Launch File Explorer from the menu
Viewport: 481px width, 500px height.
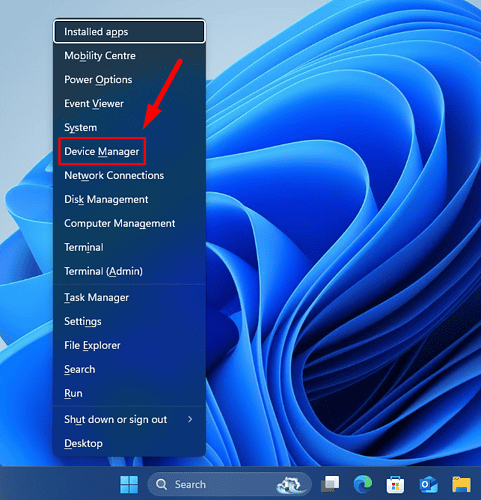(129, 345)
